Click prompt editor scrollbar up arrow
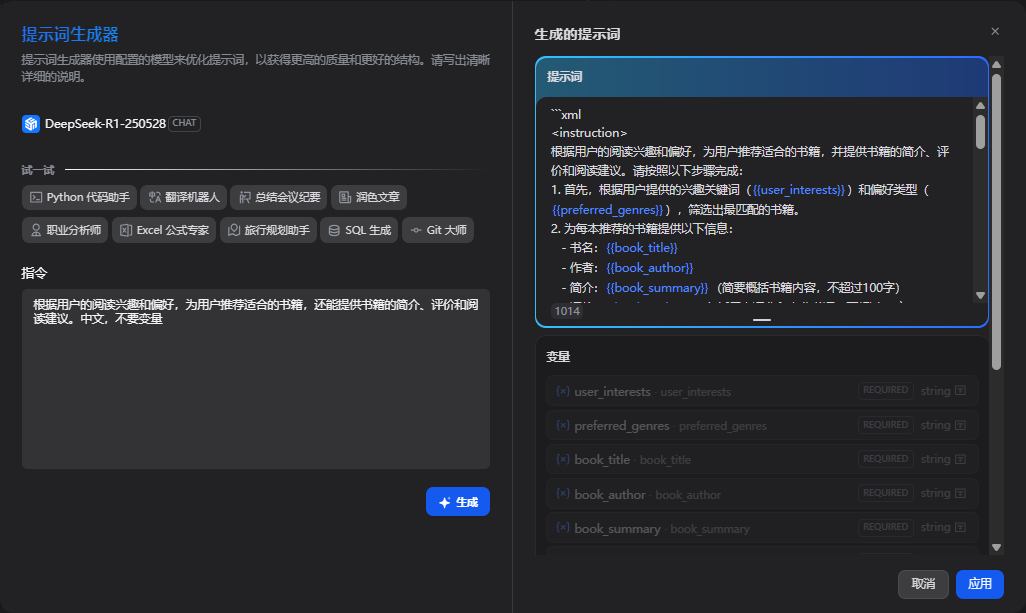 point(980,105)
